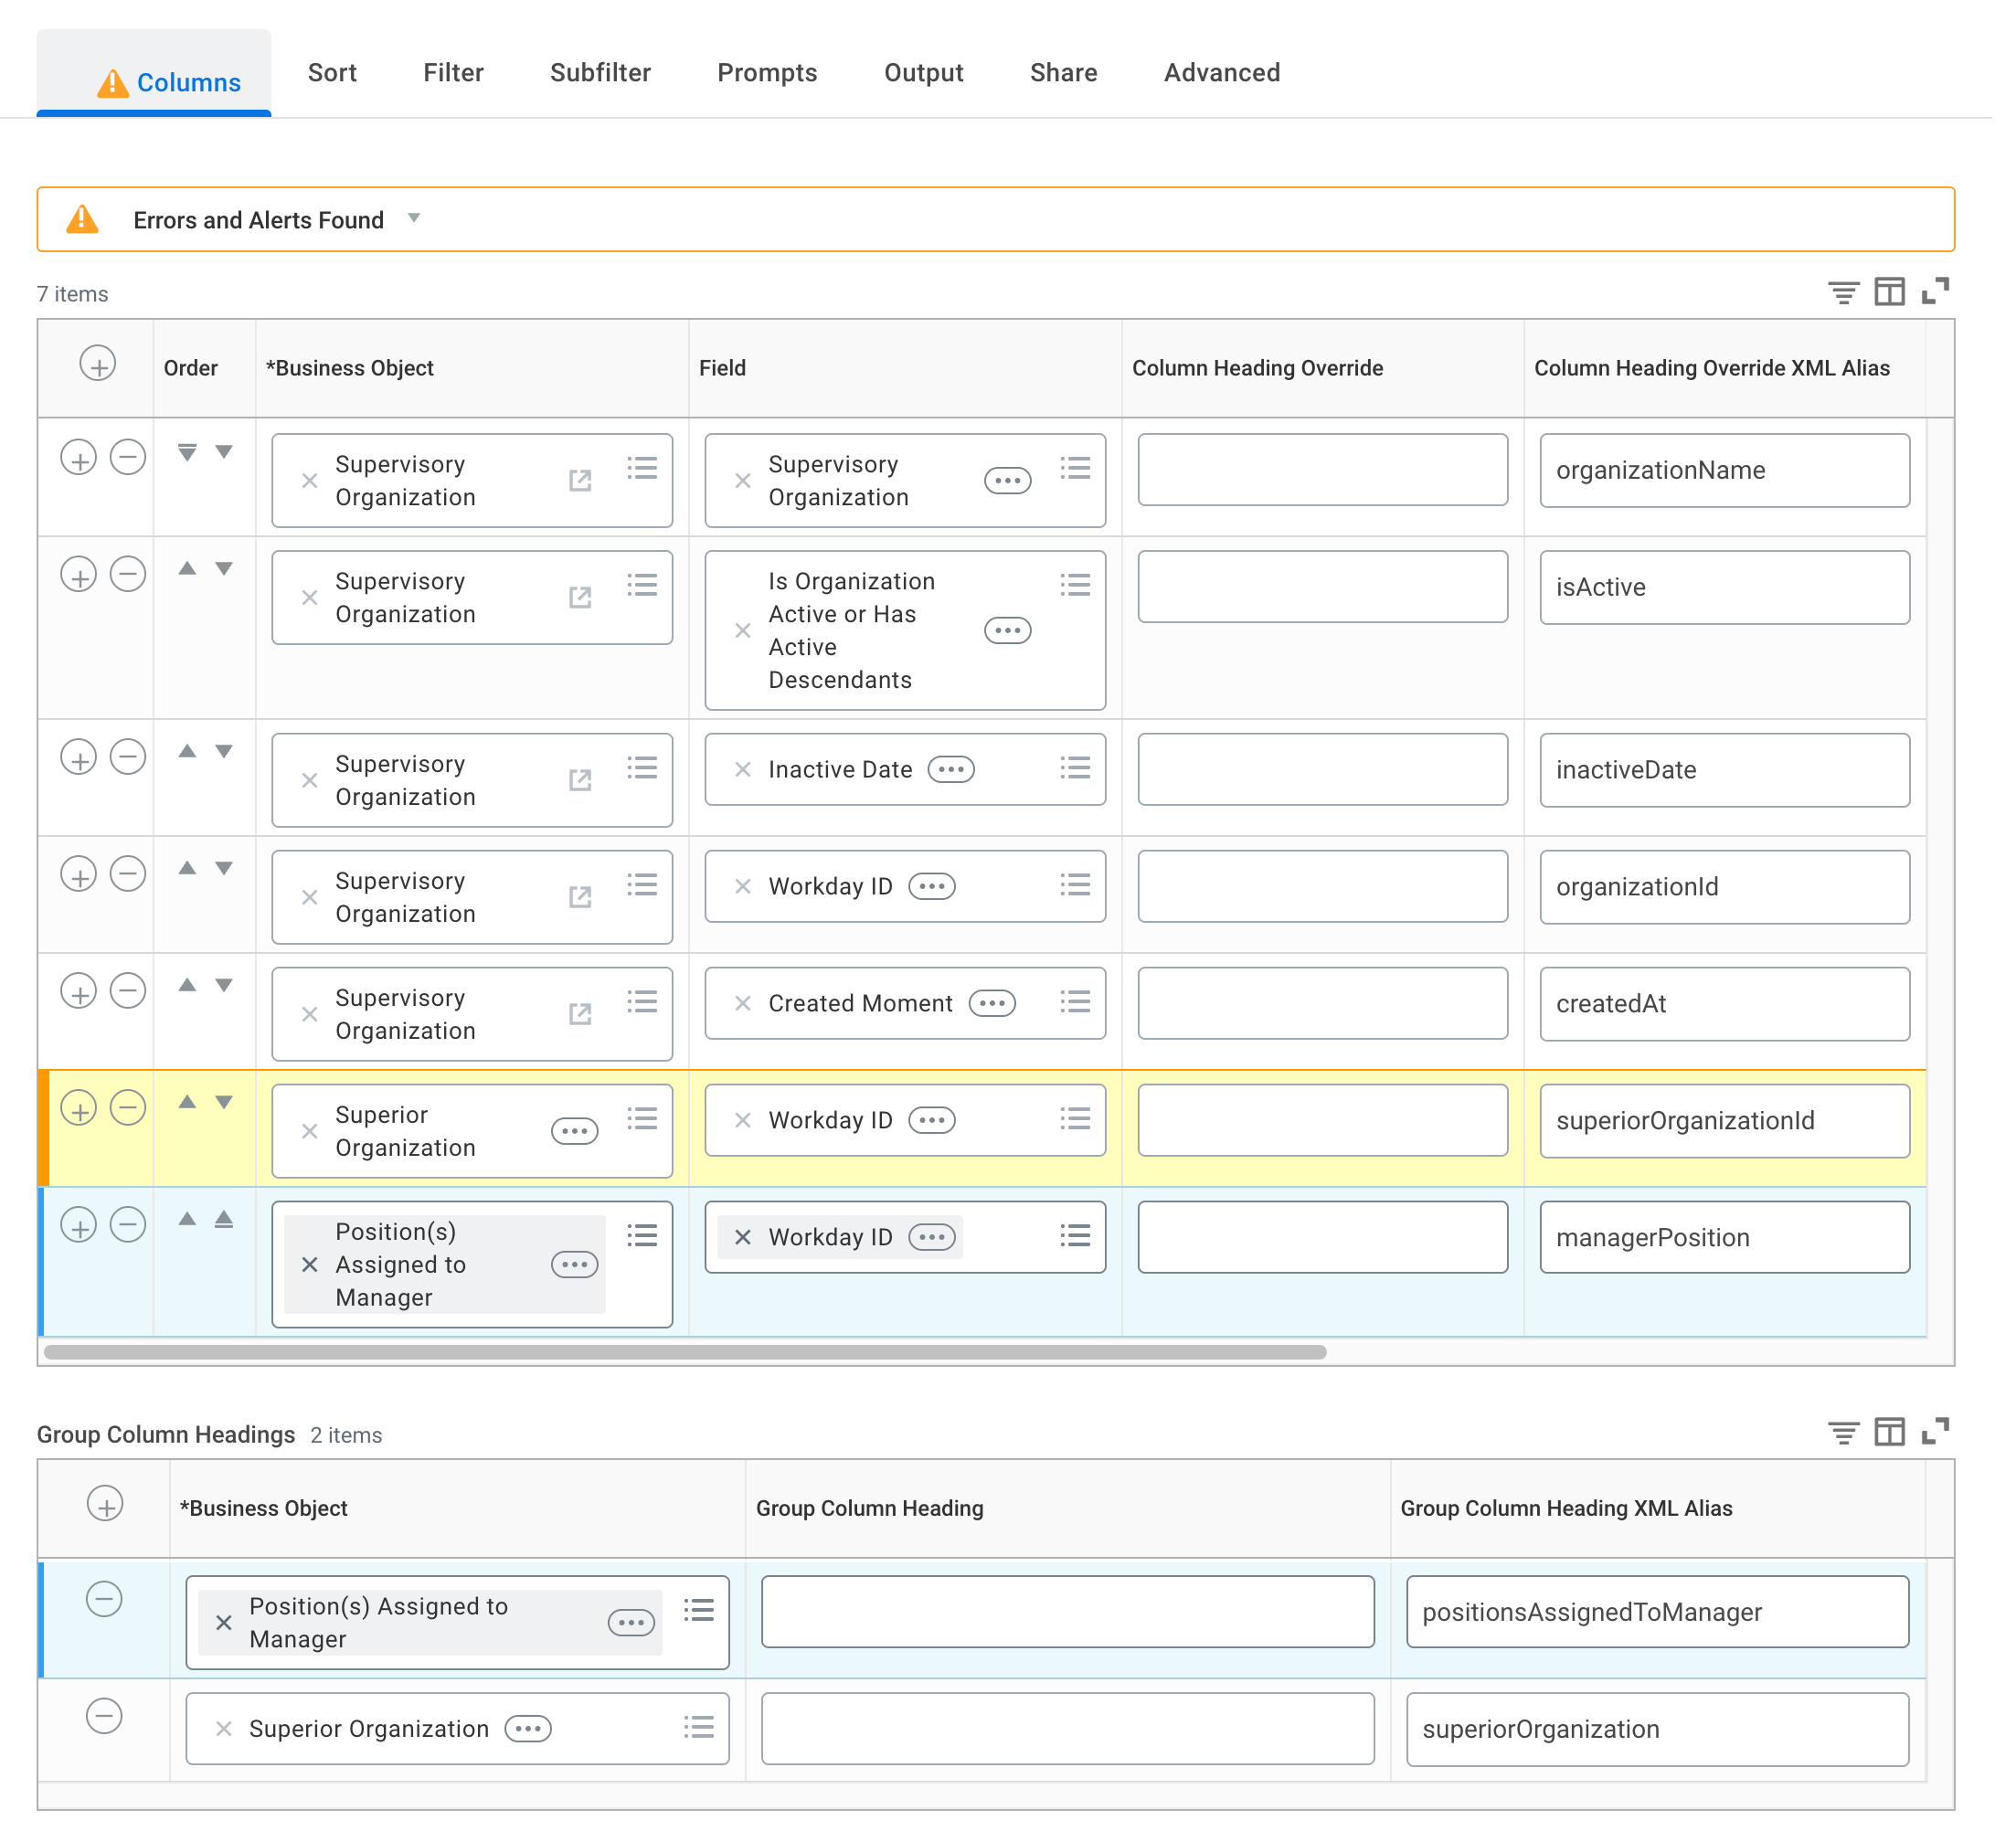Open the Prompts tab

pos(767,73)
